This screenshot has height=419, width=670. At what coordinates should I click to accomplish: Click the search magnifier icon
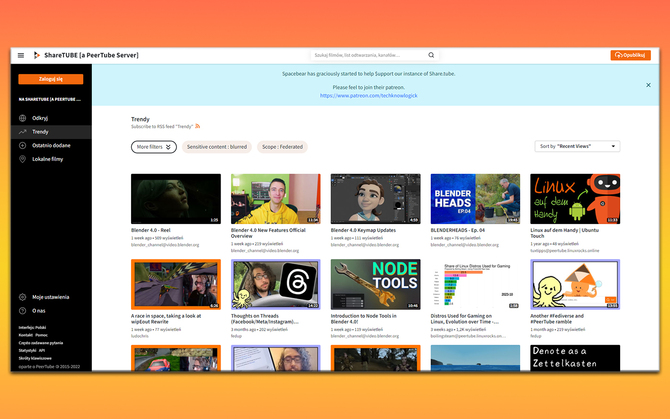point(431,55)
